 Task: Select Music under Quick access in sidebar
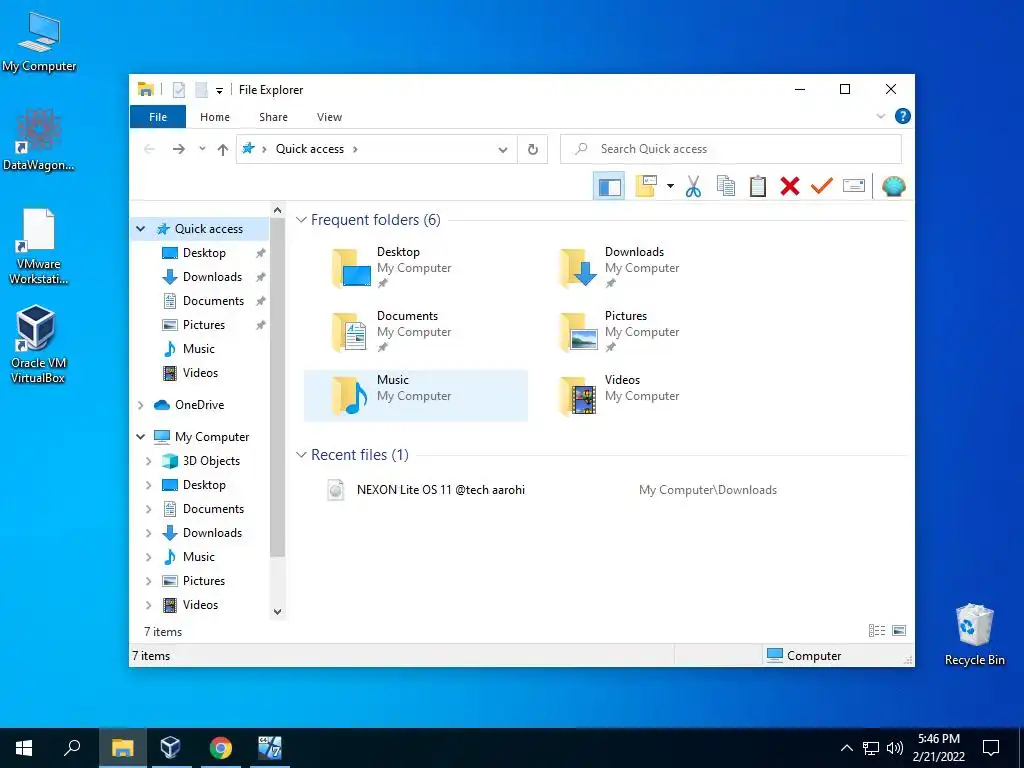tap(199, 349)
